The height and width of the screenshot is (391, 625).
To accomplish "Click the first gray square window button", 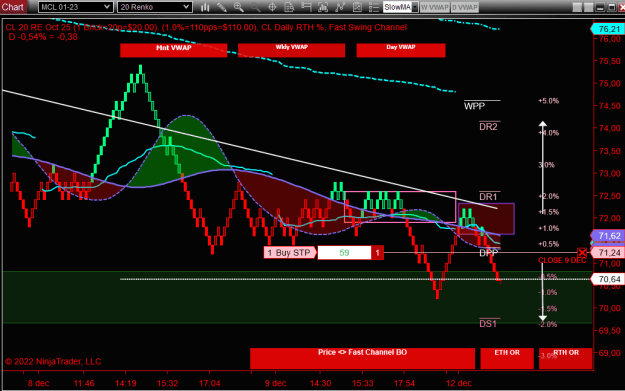I will pos(577,7).
